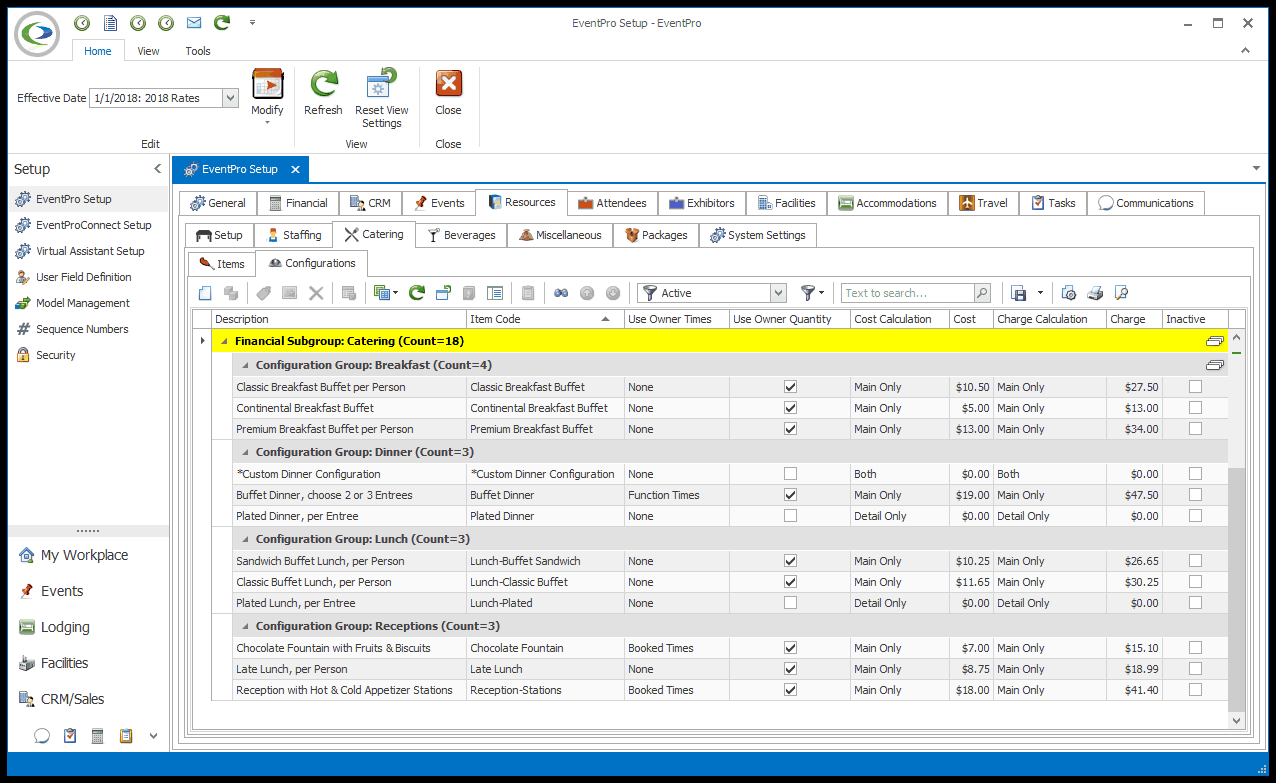This screenshot has height=783, width=1276.
Task: Open the Effective Date dropdown
Action: [x=230, y=98]
